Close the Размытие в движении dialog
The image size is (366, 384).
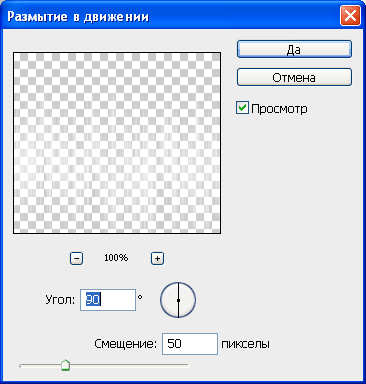[x=350, y=16]
